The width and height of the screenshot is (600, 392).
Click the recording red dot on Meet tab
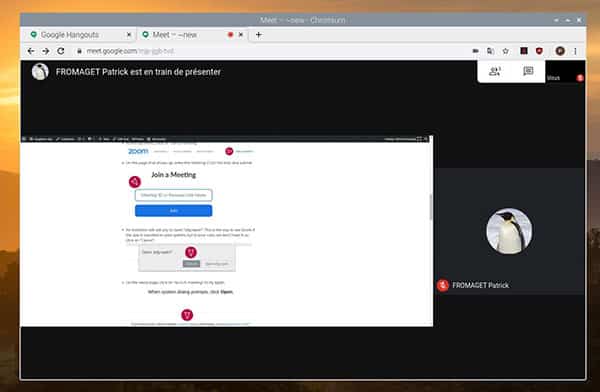point(230,35)
